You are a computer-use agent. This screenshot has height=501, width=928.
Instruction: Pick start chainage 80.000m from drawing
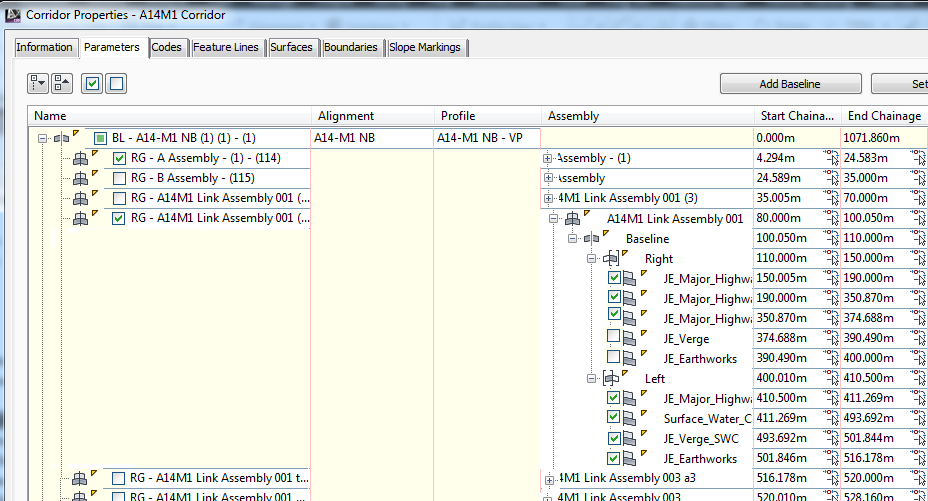(x=831, y=218)
